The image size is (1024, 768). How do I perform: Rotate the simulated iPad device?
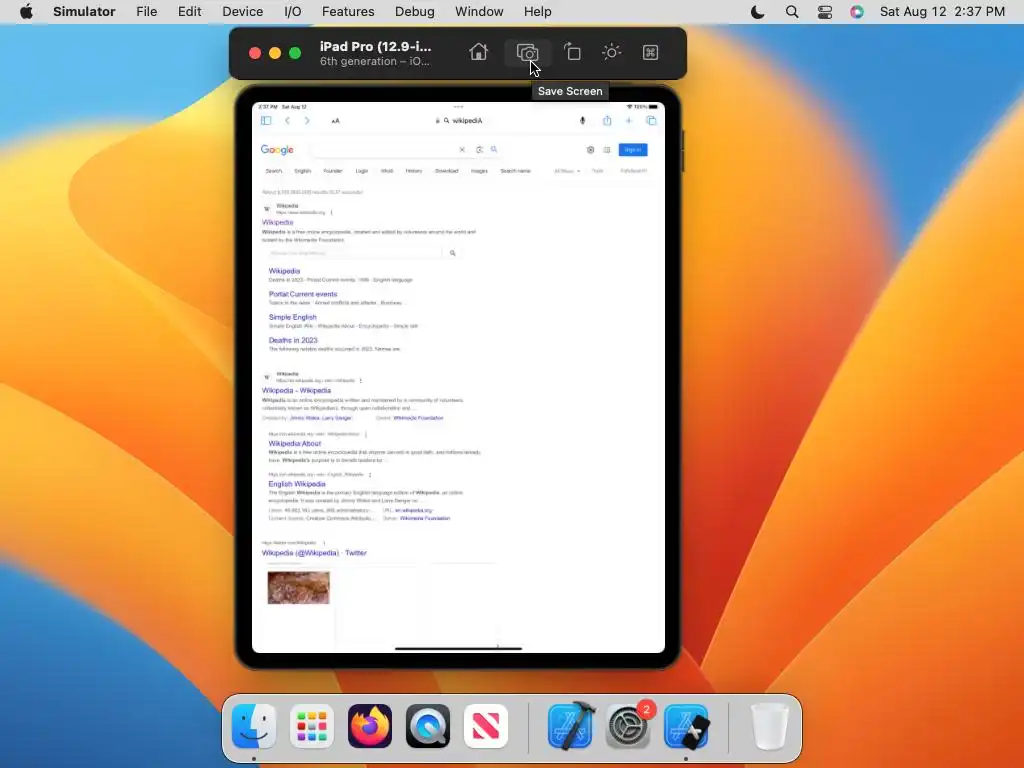pyautogui.click(x=572, y=52)
